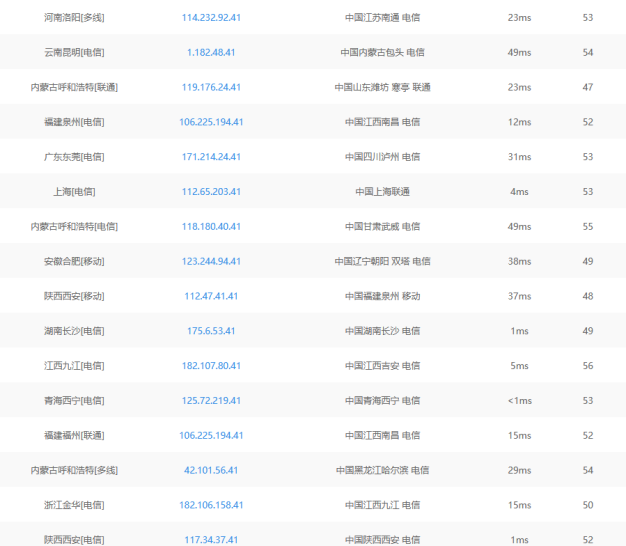The height and width of the screenshot is (546, 626).
Task: Select node name 广东东莞[电信]
Action: (x=74, y=157)
